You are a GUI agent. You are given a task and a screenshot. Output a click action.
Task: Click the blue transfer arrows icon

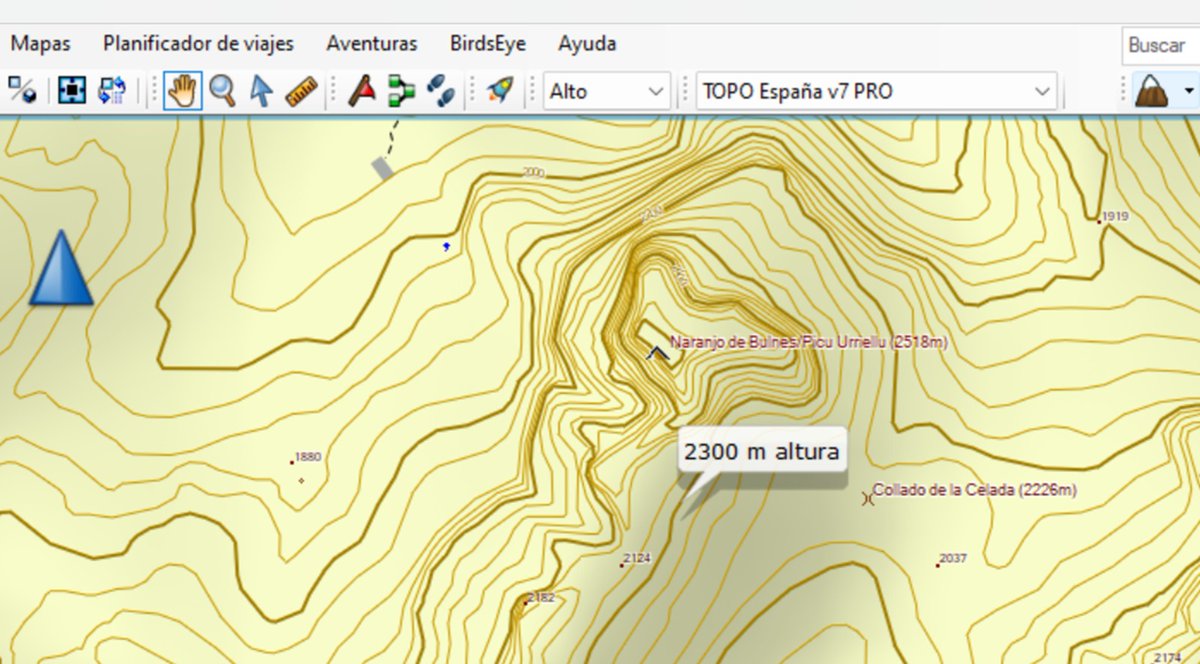point(110,91)
